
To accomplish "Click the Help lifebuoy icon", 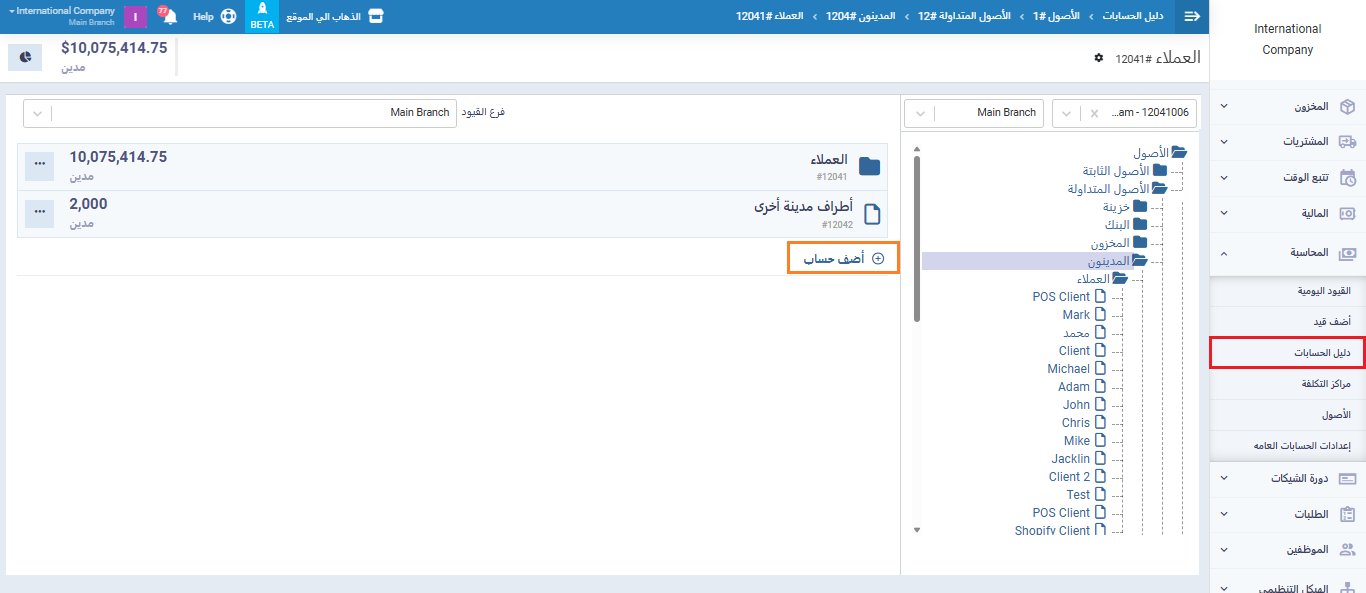I will click(x=228, y=17).
